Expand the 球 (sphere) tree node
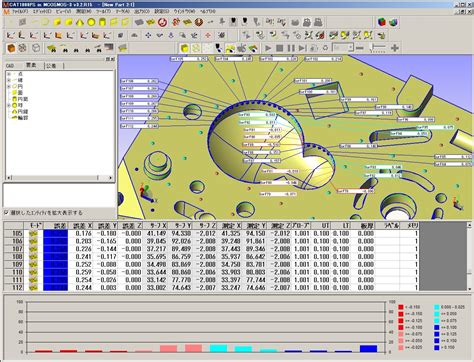474x362 pixels. point(9,105)
